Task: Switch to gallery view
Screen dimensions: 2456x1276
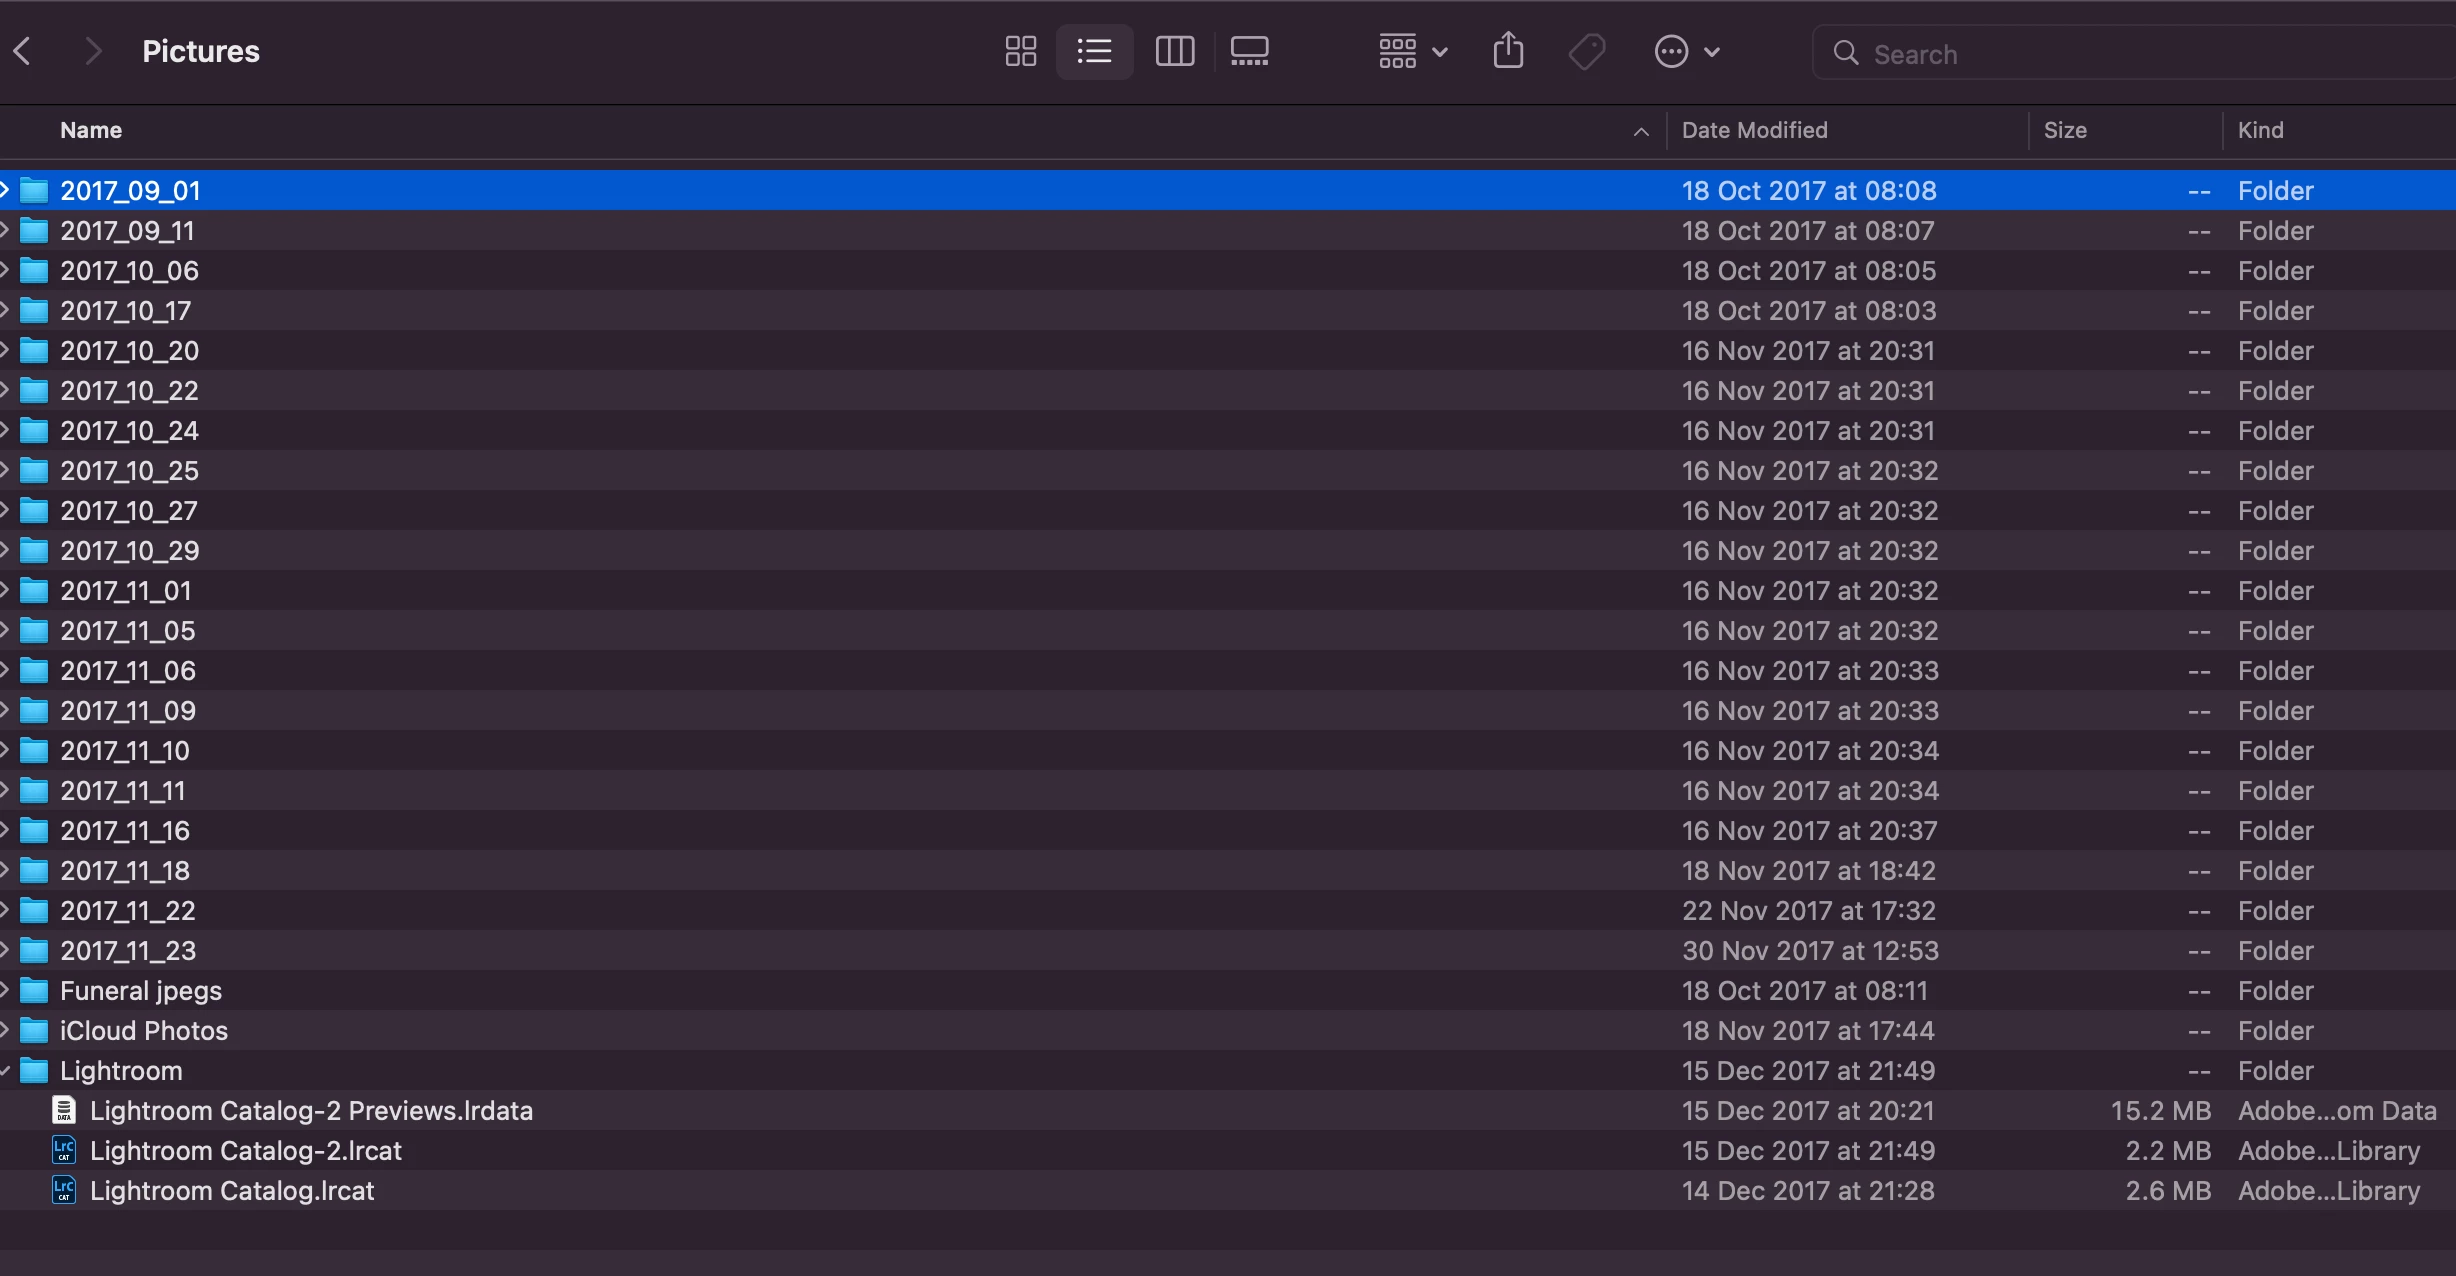Action: (1249, 51)
